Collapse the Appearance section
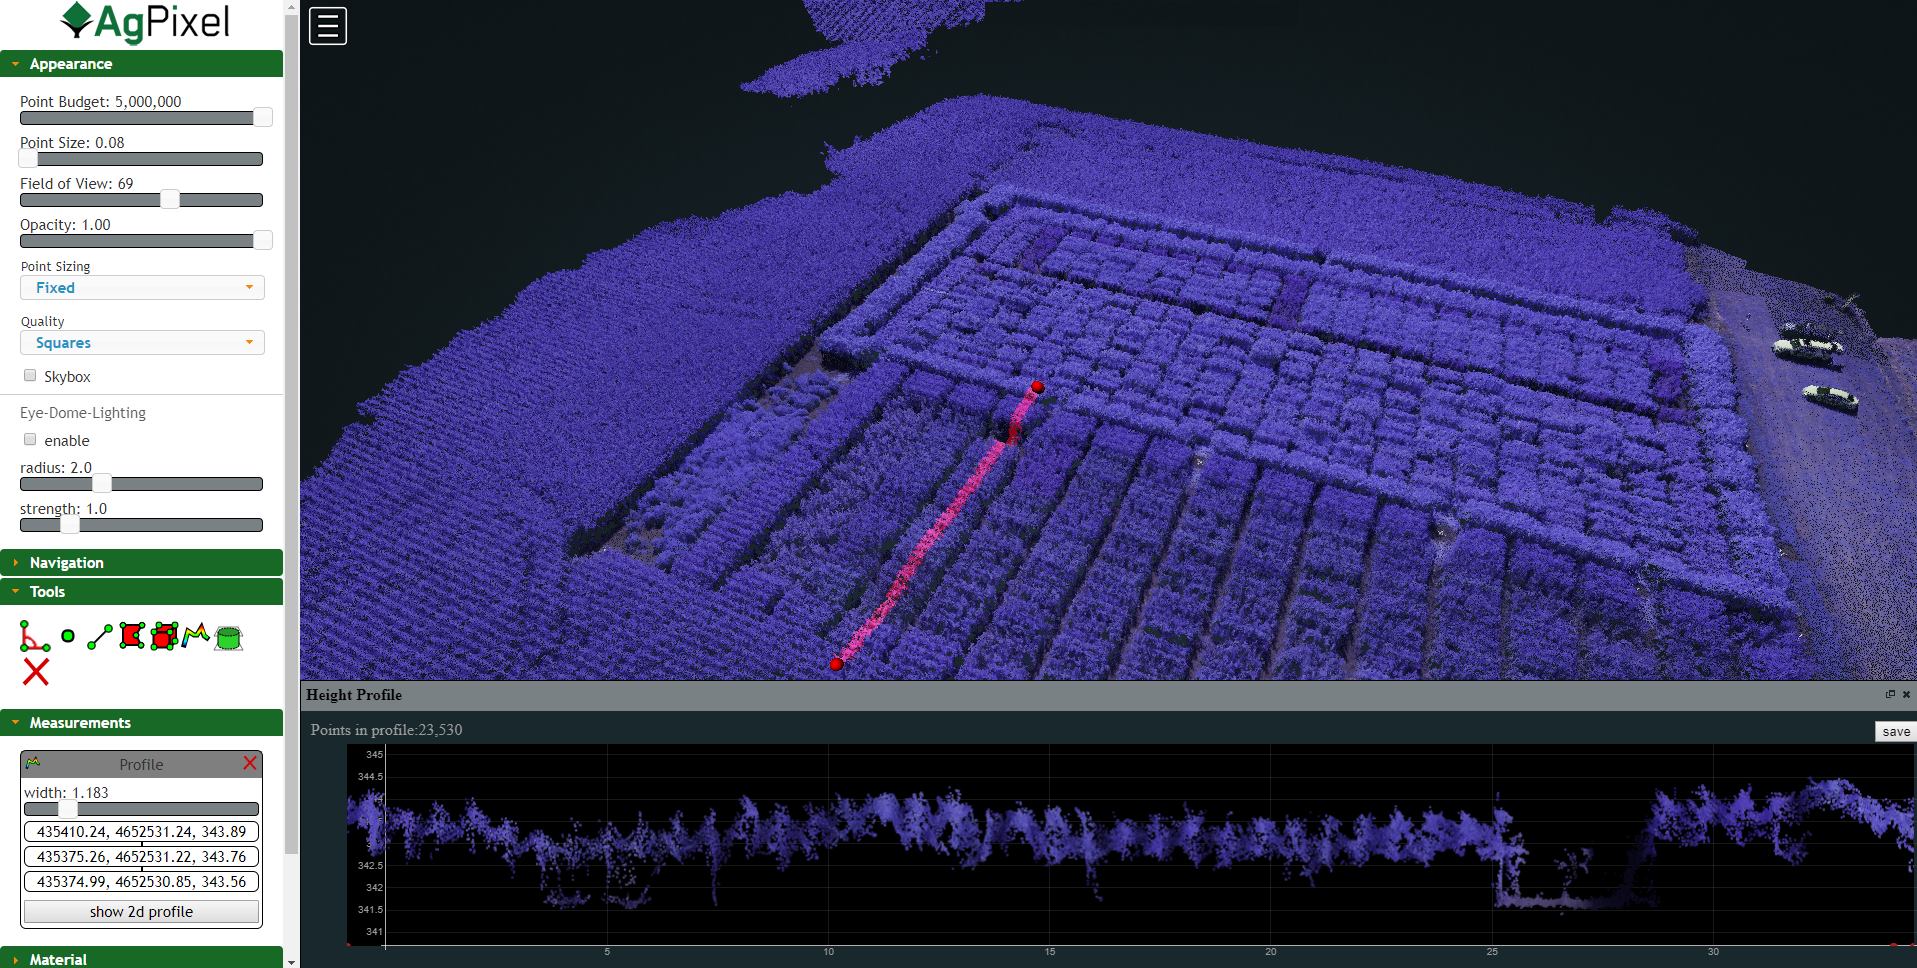 click(141, 64)
